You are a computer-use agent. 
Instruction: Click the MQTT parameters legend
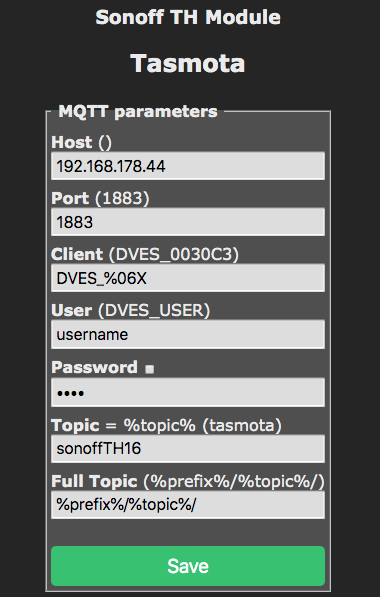point(138,112)
